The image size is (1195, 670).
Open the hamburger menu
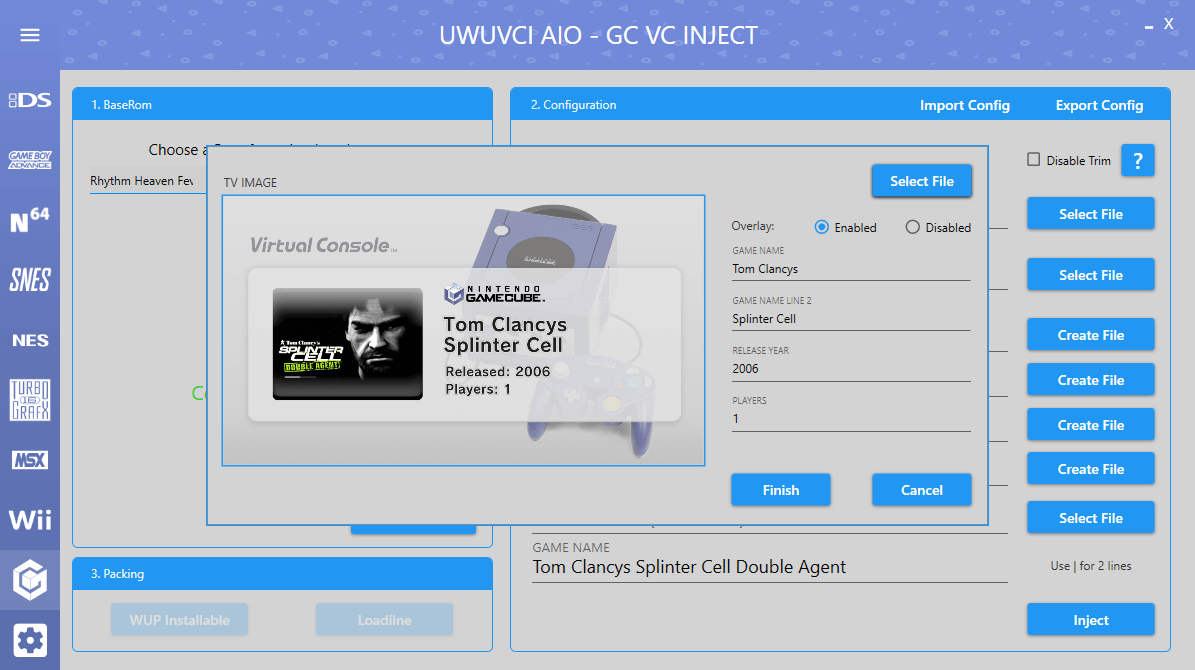tap(30, 35)
